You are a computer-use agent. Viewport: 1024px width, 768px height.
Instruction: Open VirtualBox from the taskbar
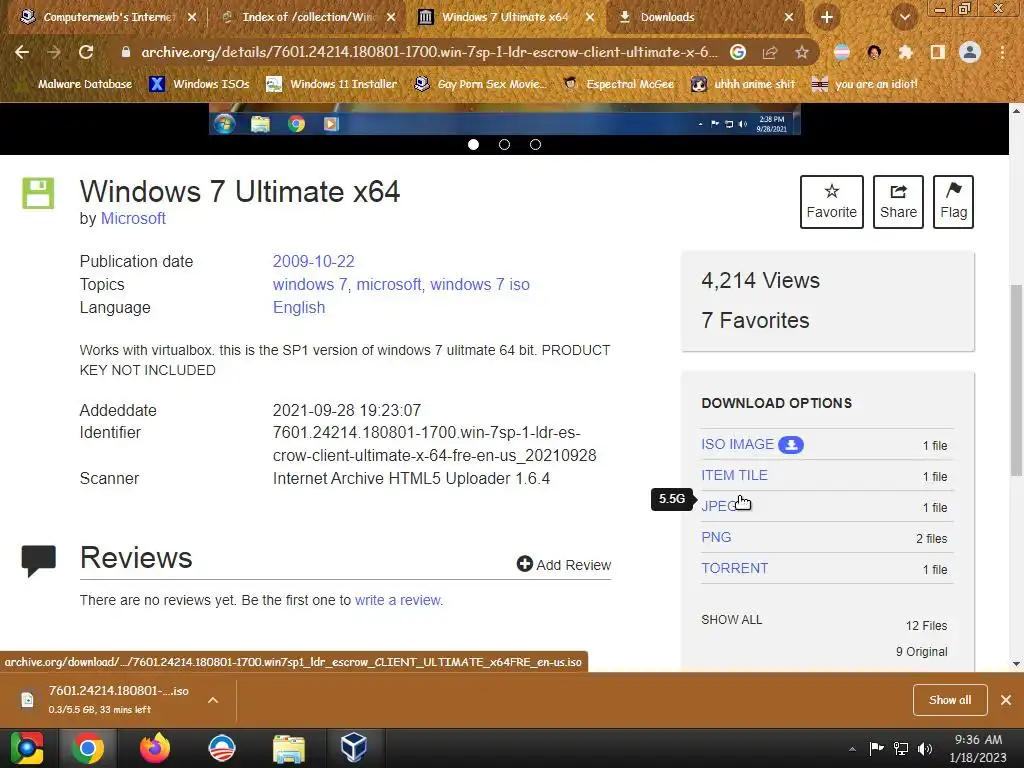point(353,748)
